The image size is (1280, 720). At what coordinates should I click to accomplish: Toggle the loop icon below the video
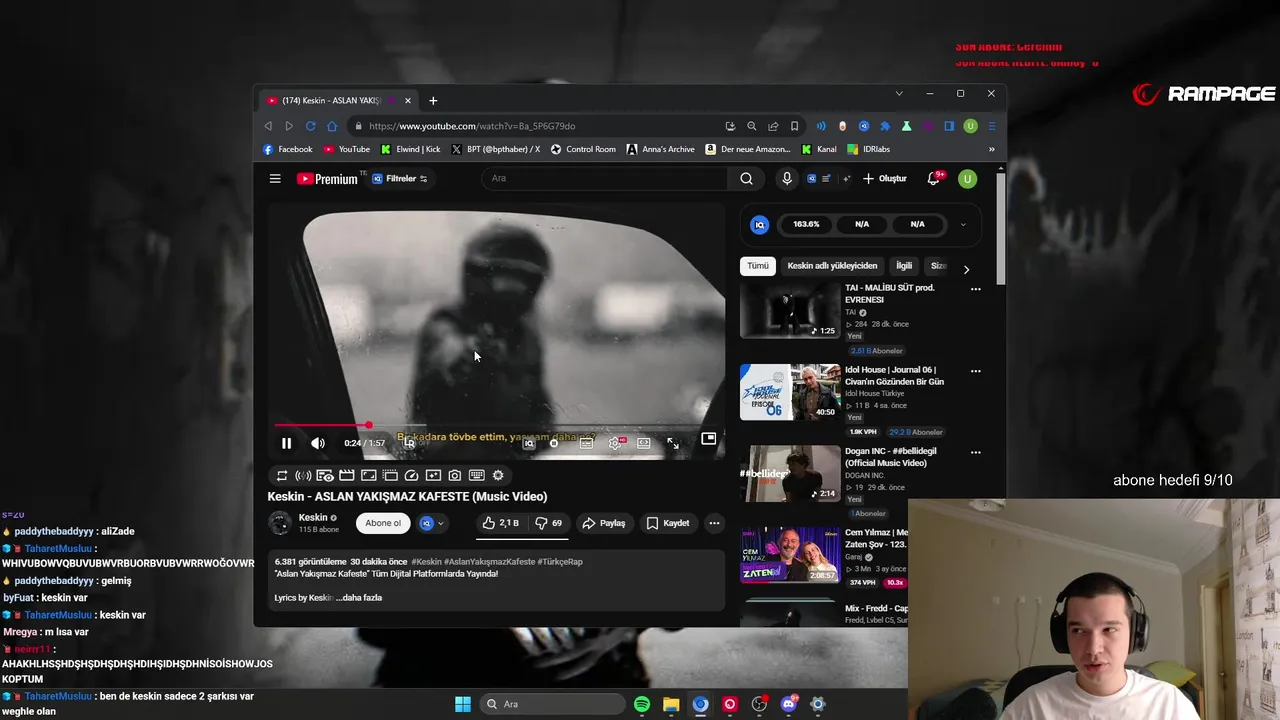point(282,476)
